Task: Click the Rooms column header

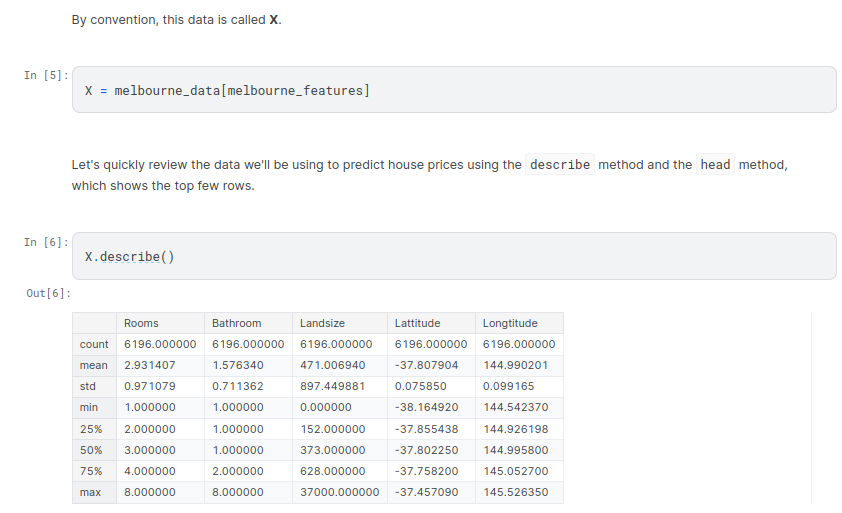Action: 141,323
